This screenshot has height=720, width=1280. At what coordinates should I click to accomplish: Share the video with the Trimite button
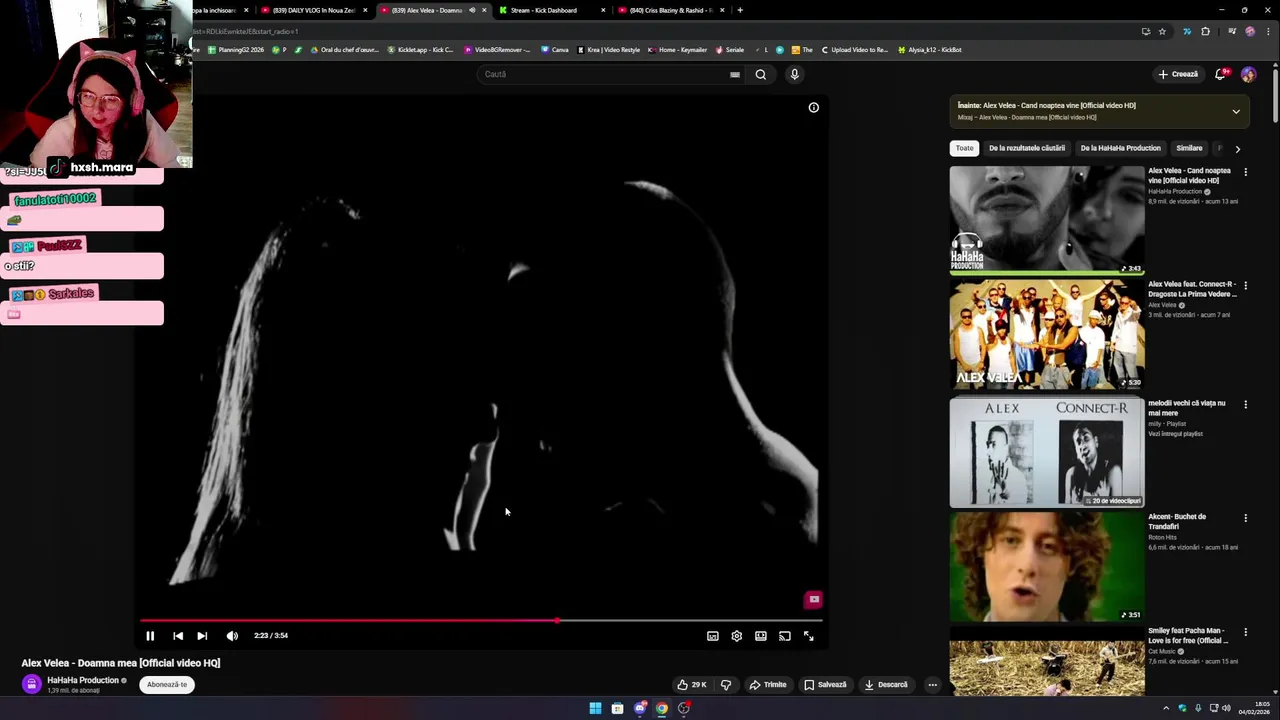point(768,685)
